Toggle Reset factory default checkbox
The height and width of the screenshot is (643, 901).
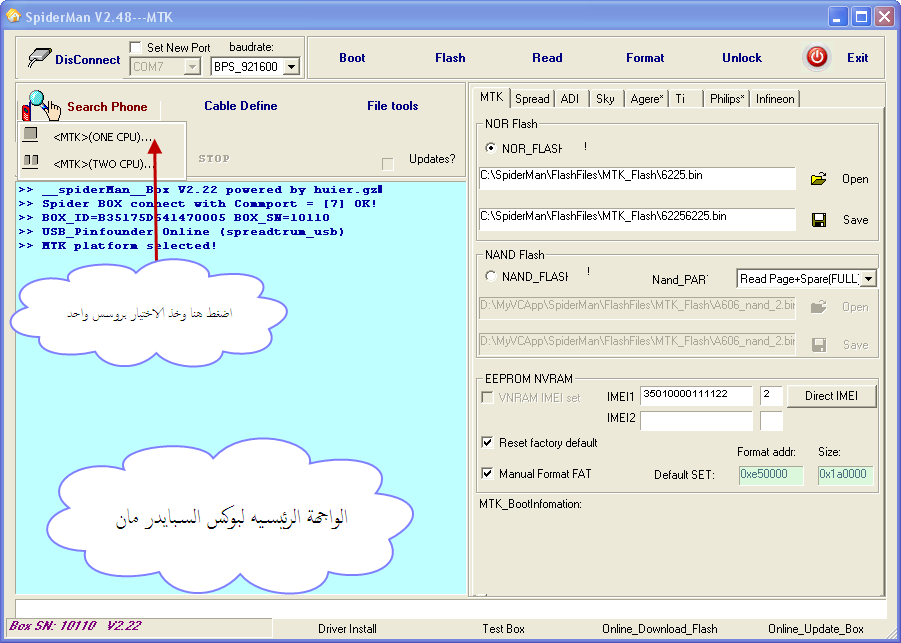coord(488,442)
